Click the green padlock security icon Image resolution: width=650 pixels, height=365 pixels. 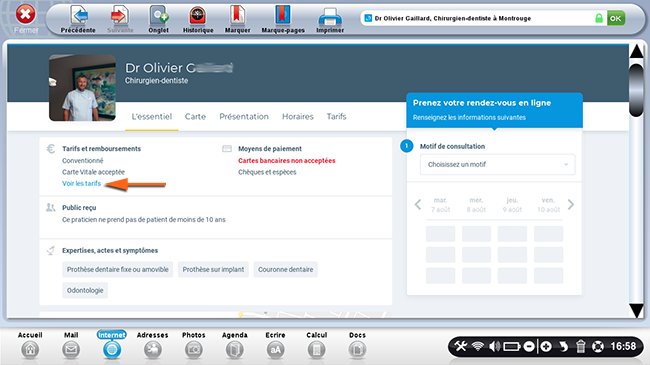[x=599, y=18]
